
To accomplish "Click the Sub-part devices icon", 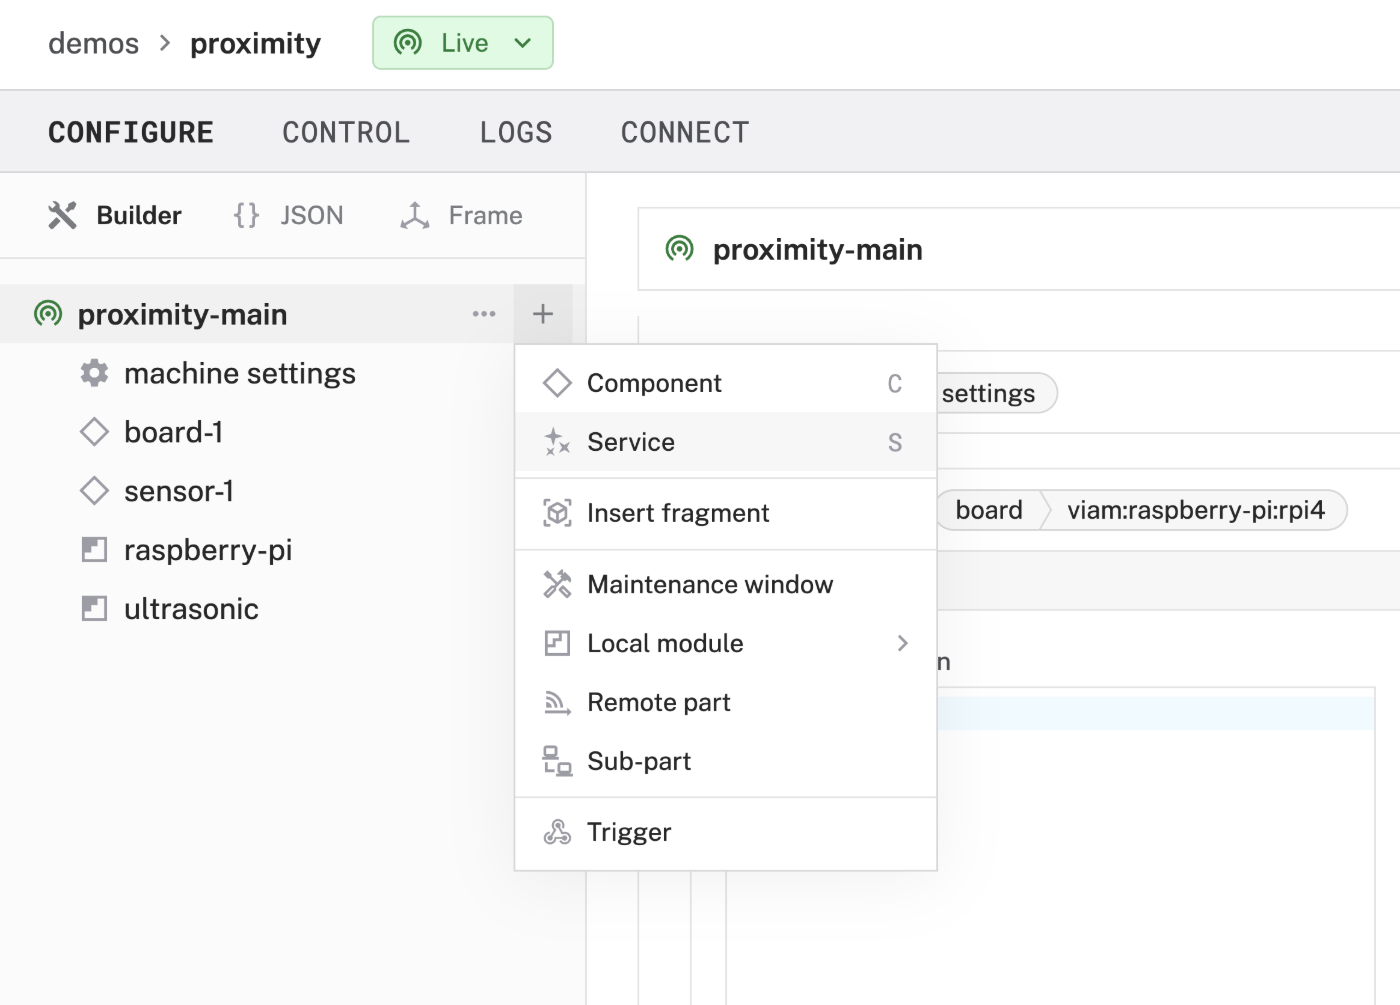I will click(x=557, y=761).
